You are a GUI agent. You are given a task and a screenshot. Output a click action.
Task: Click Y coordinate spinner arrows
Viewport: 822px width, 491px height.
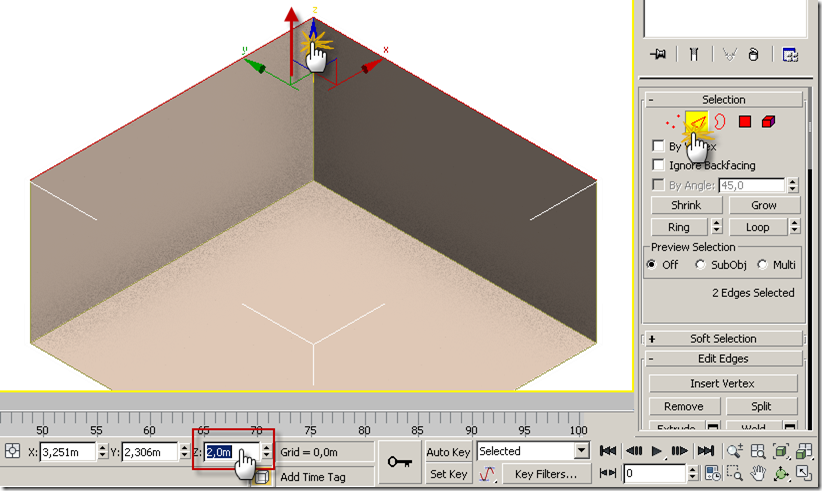(x=184, y=451)
